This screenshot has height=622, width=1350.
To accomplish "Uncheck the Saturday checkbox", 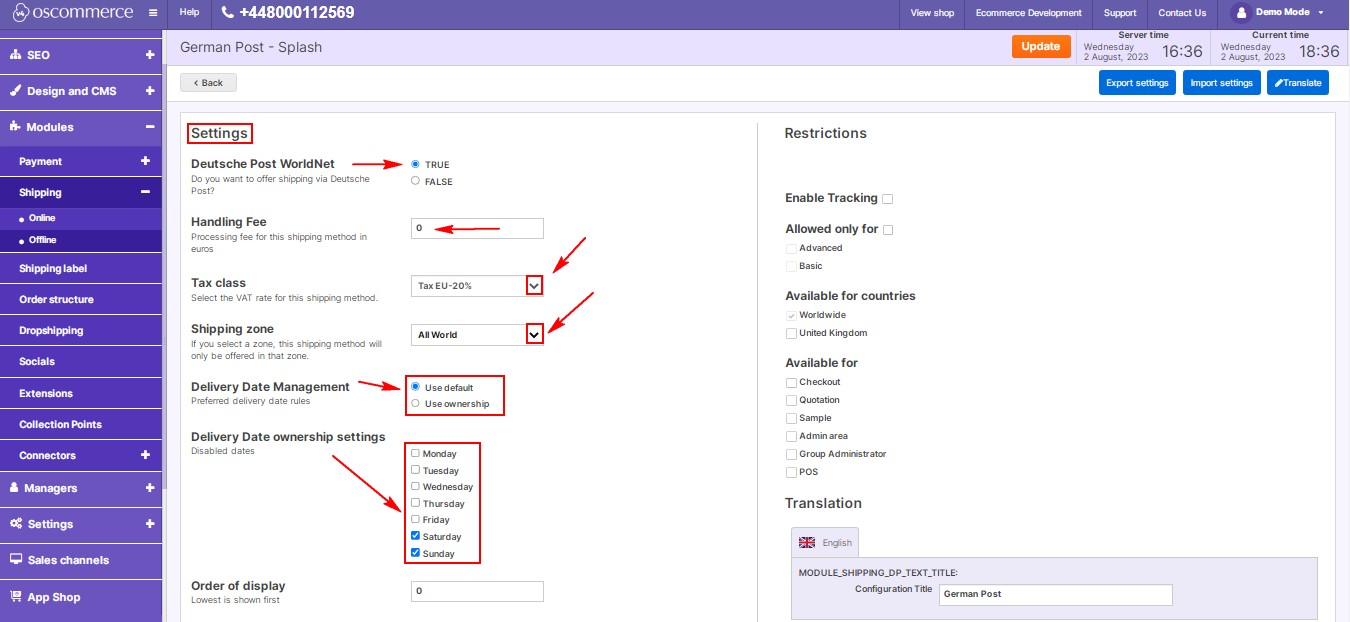I will pyautogui.click(x=415, y=536).
